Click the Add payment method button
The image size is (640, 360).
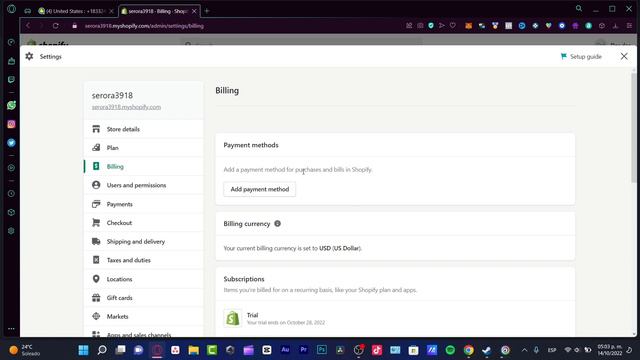pos(260,189)
